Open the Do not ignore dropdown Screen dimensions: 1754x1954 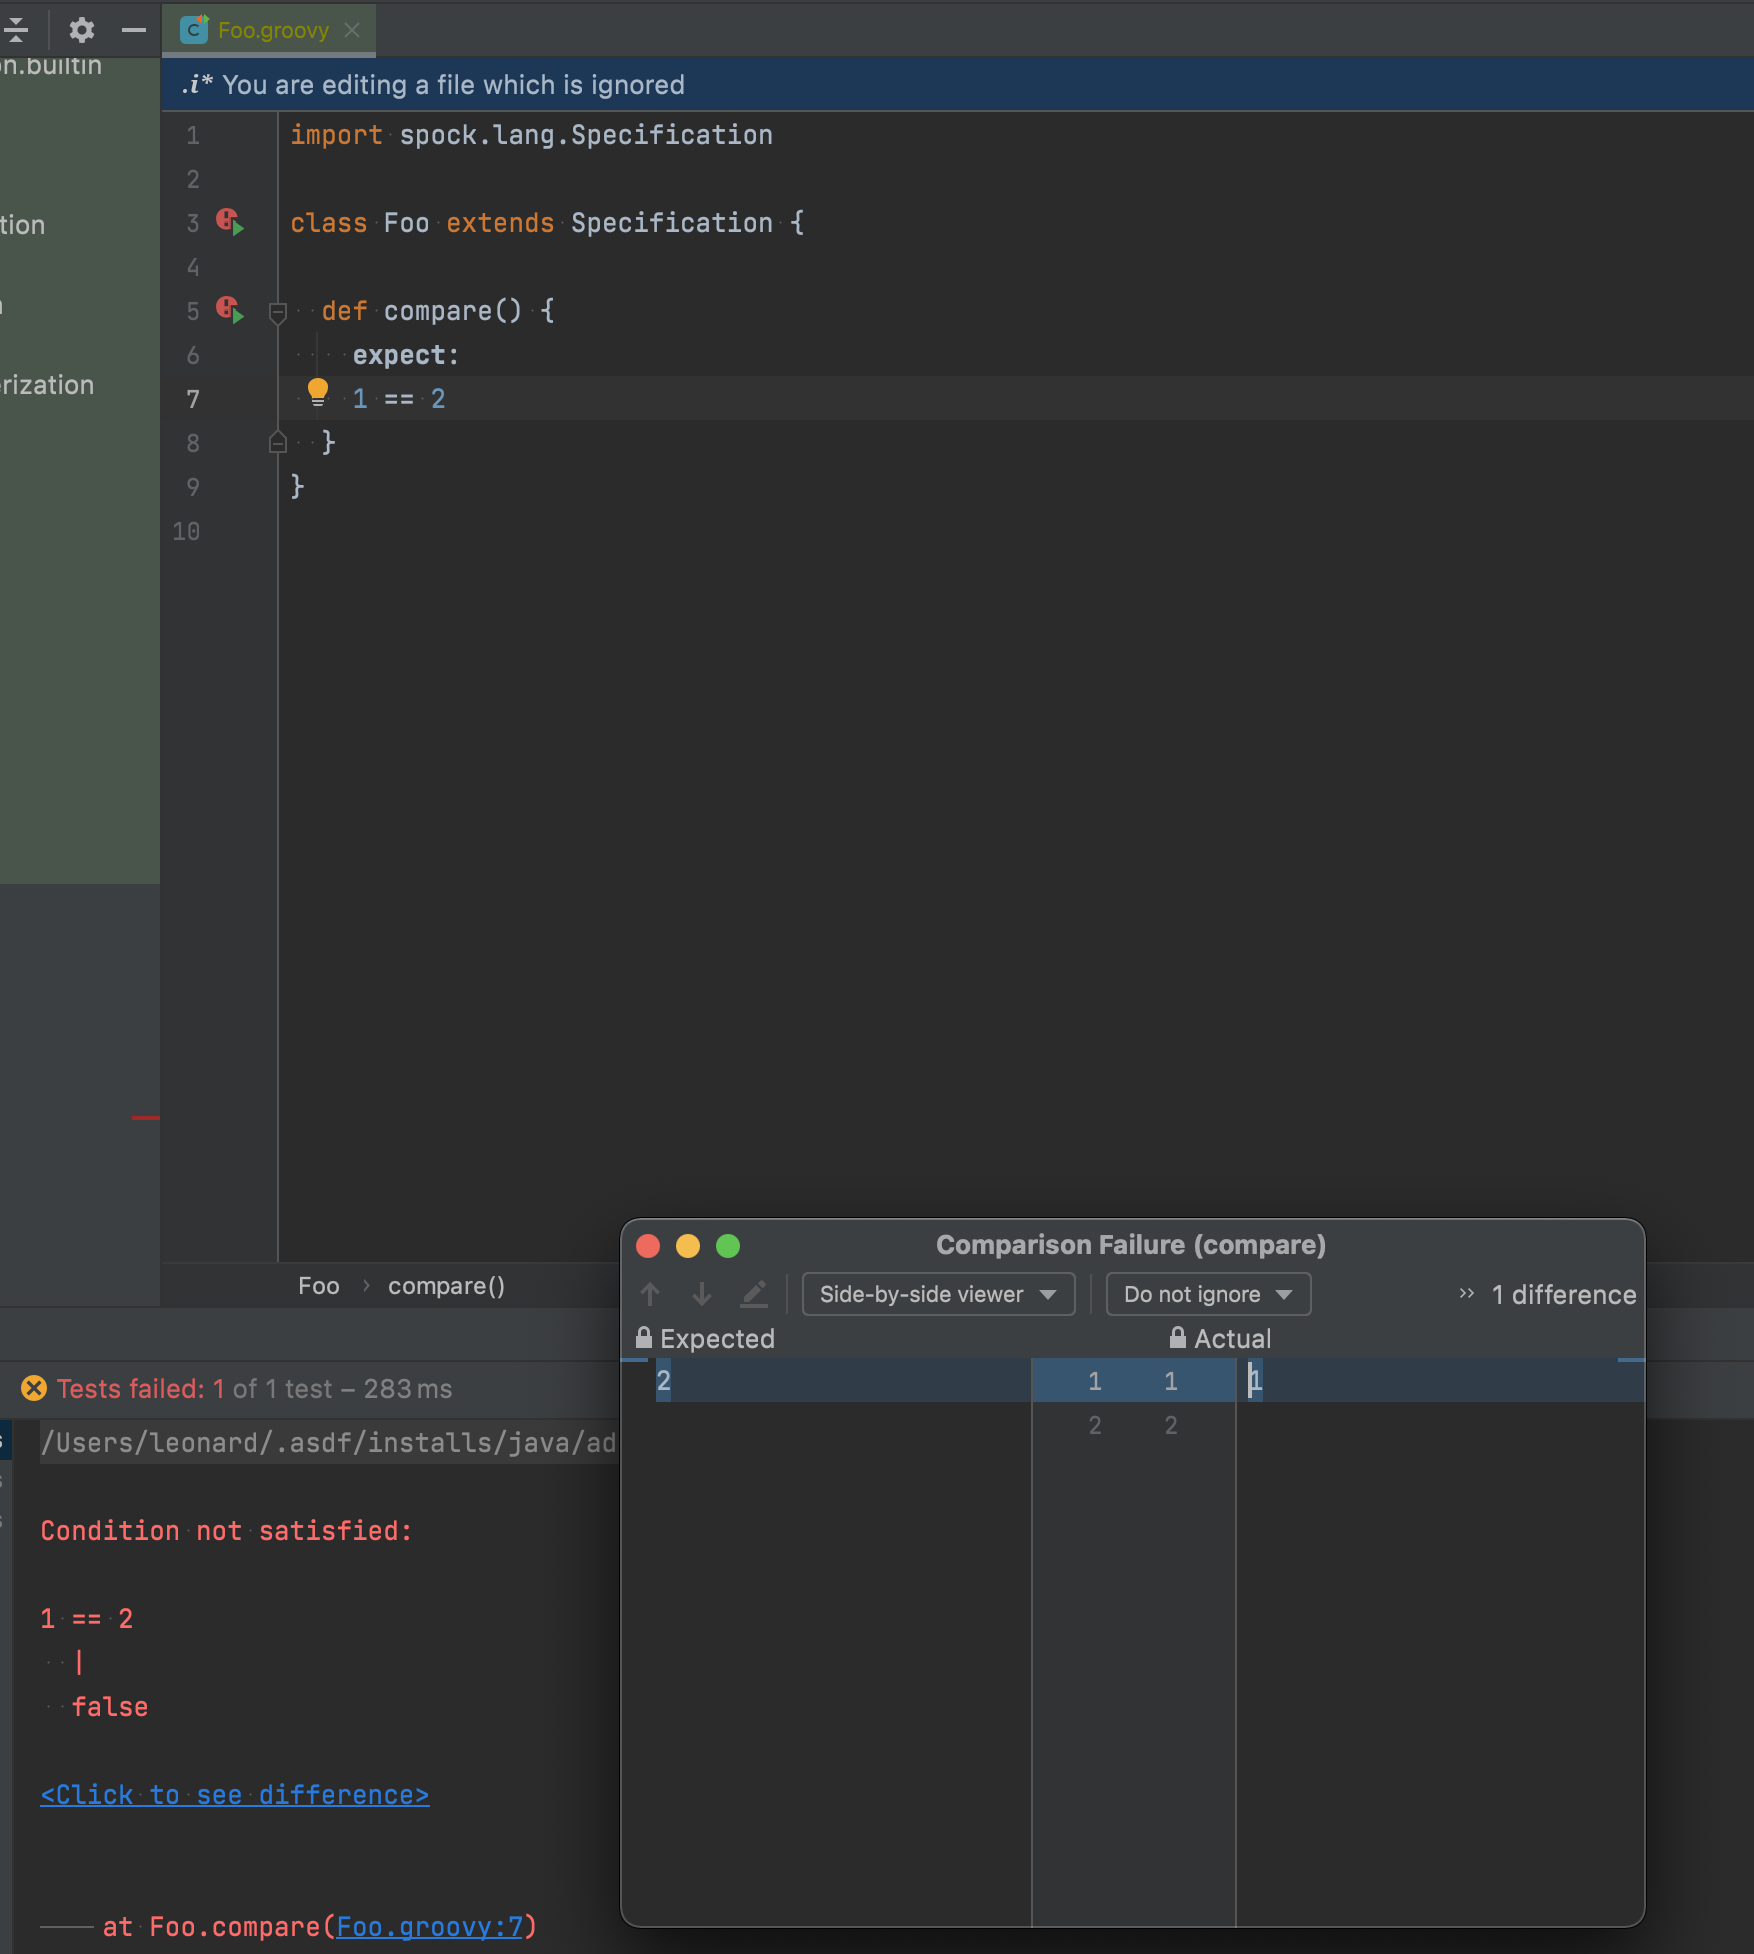(1206, 1293)
